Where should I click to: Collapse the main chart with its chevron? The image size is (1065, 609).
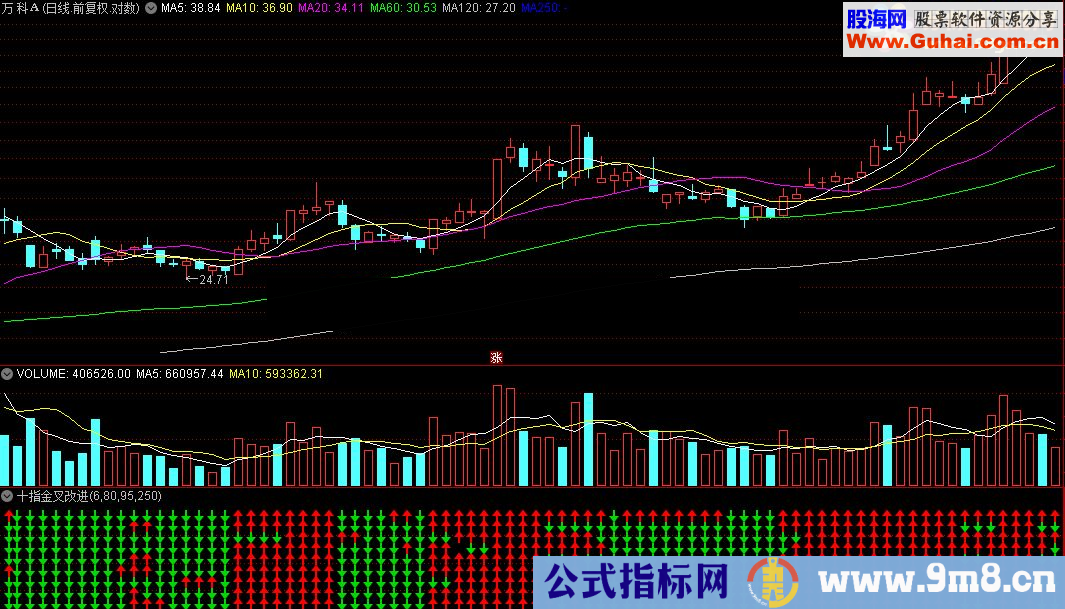(x=149, y=8)
